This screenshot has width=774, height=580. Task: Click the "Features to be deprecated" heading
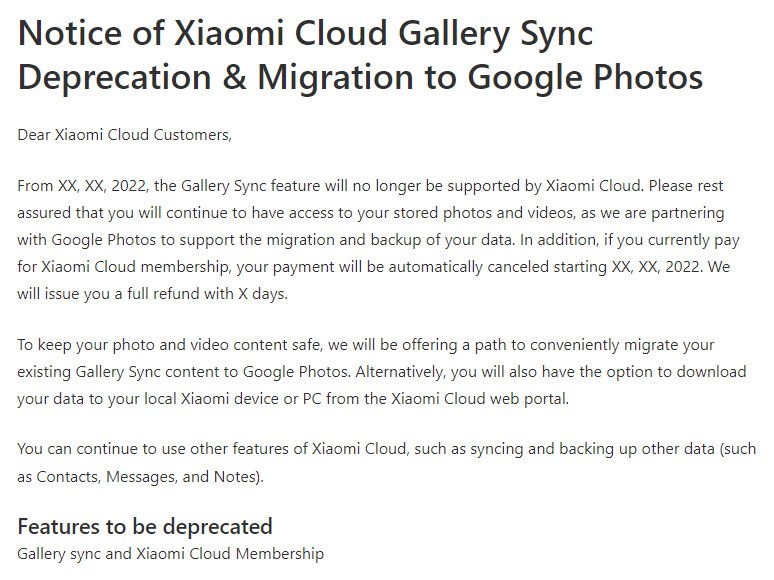click(x=145, y=527)
